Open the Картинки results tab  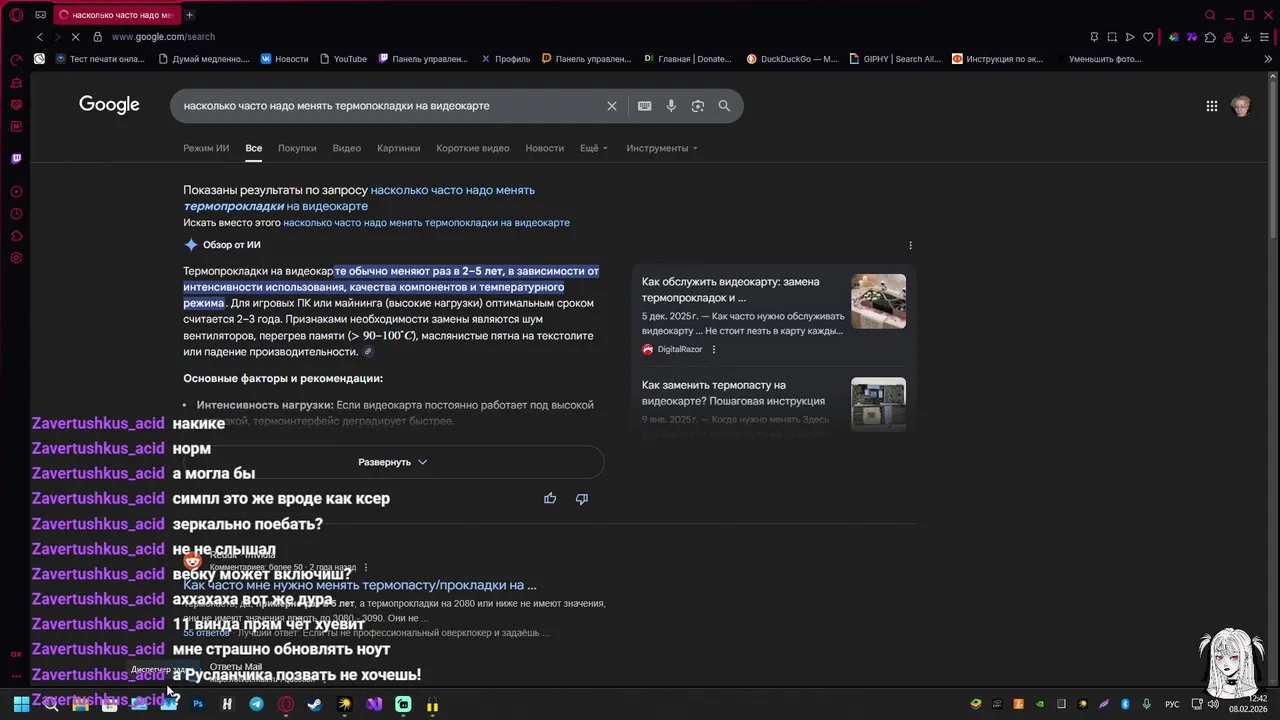(398, 148)
